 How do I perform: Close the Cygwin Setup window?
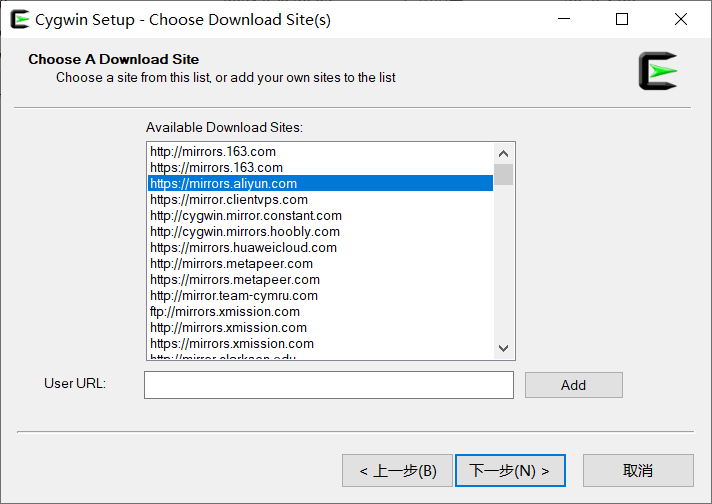pos(681,19)
